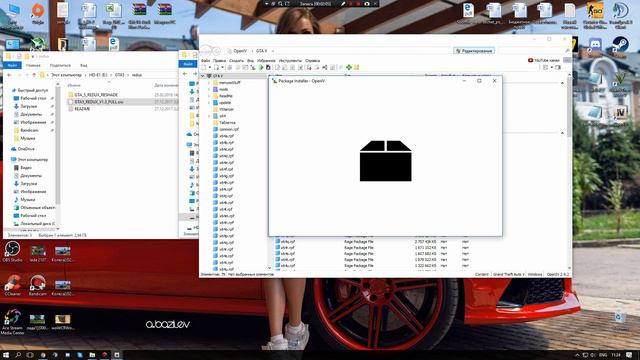This screenshot has height=360, width=640.
Task: Click the taskbar clock
Action: pos(616,355)
